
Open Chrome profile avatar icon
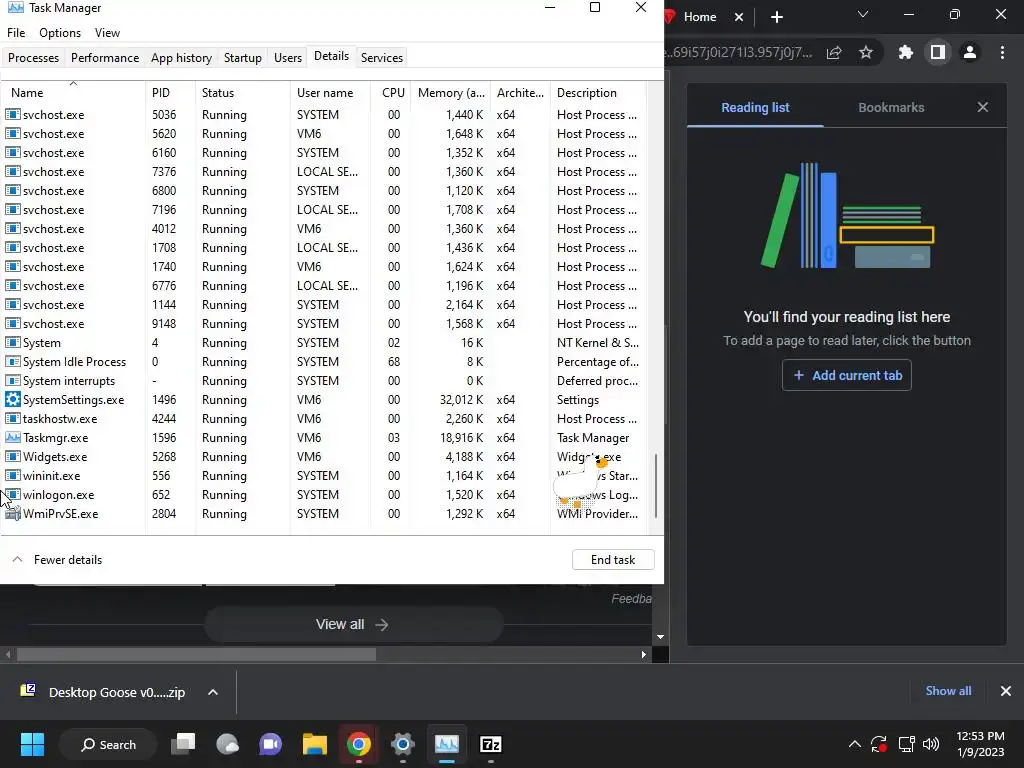[x=970, y=52]
